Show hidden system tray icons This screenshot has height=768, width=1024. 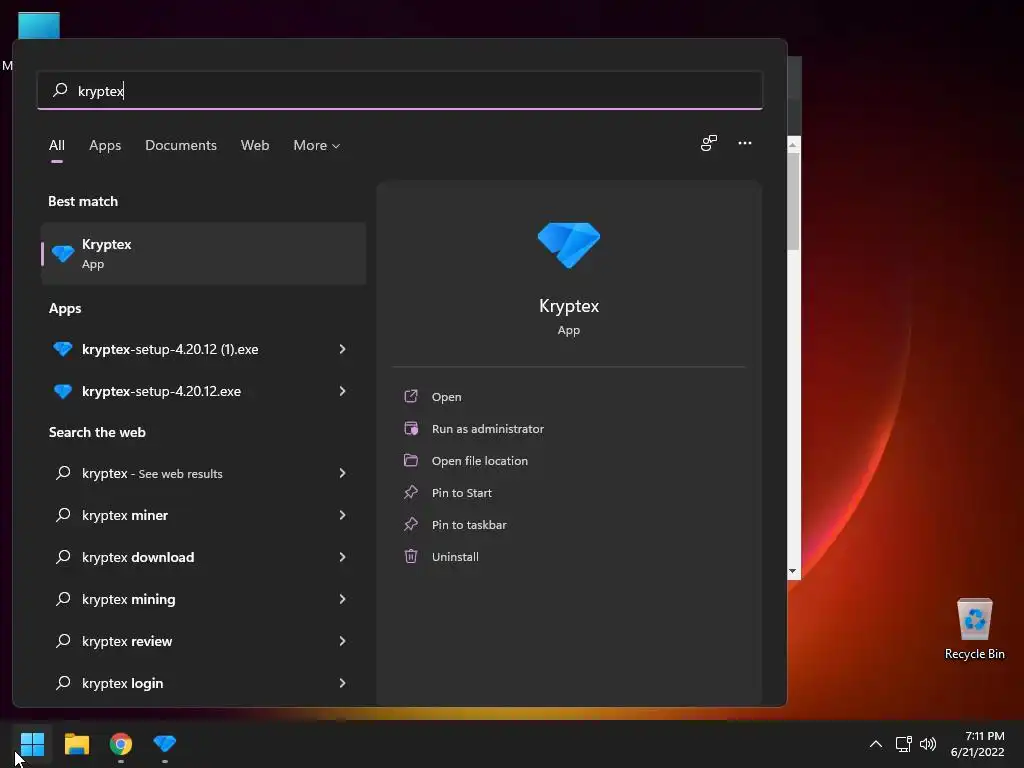[x=876, y=744]
